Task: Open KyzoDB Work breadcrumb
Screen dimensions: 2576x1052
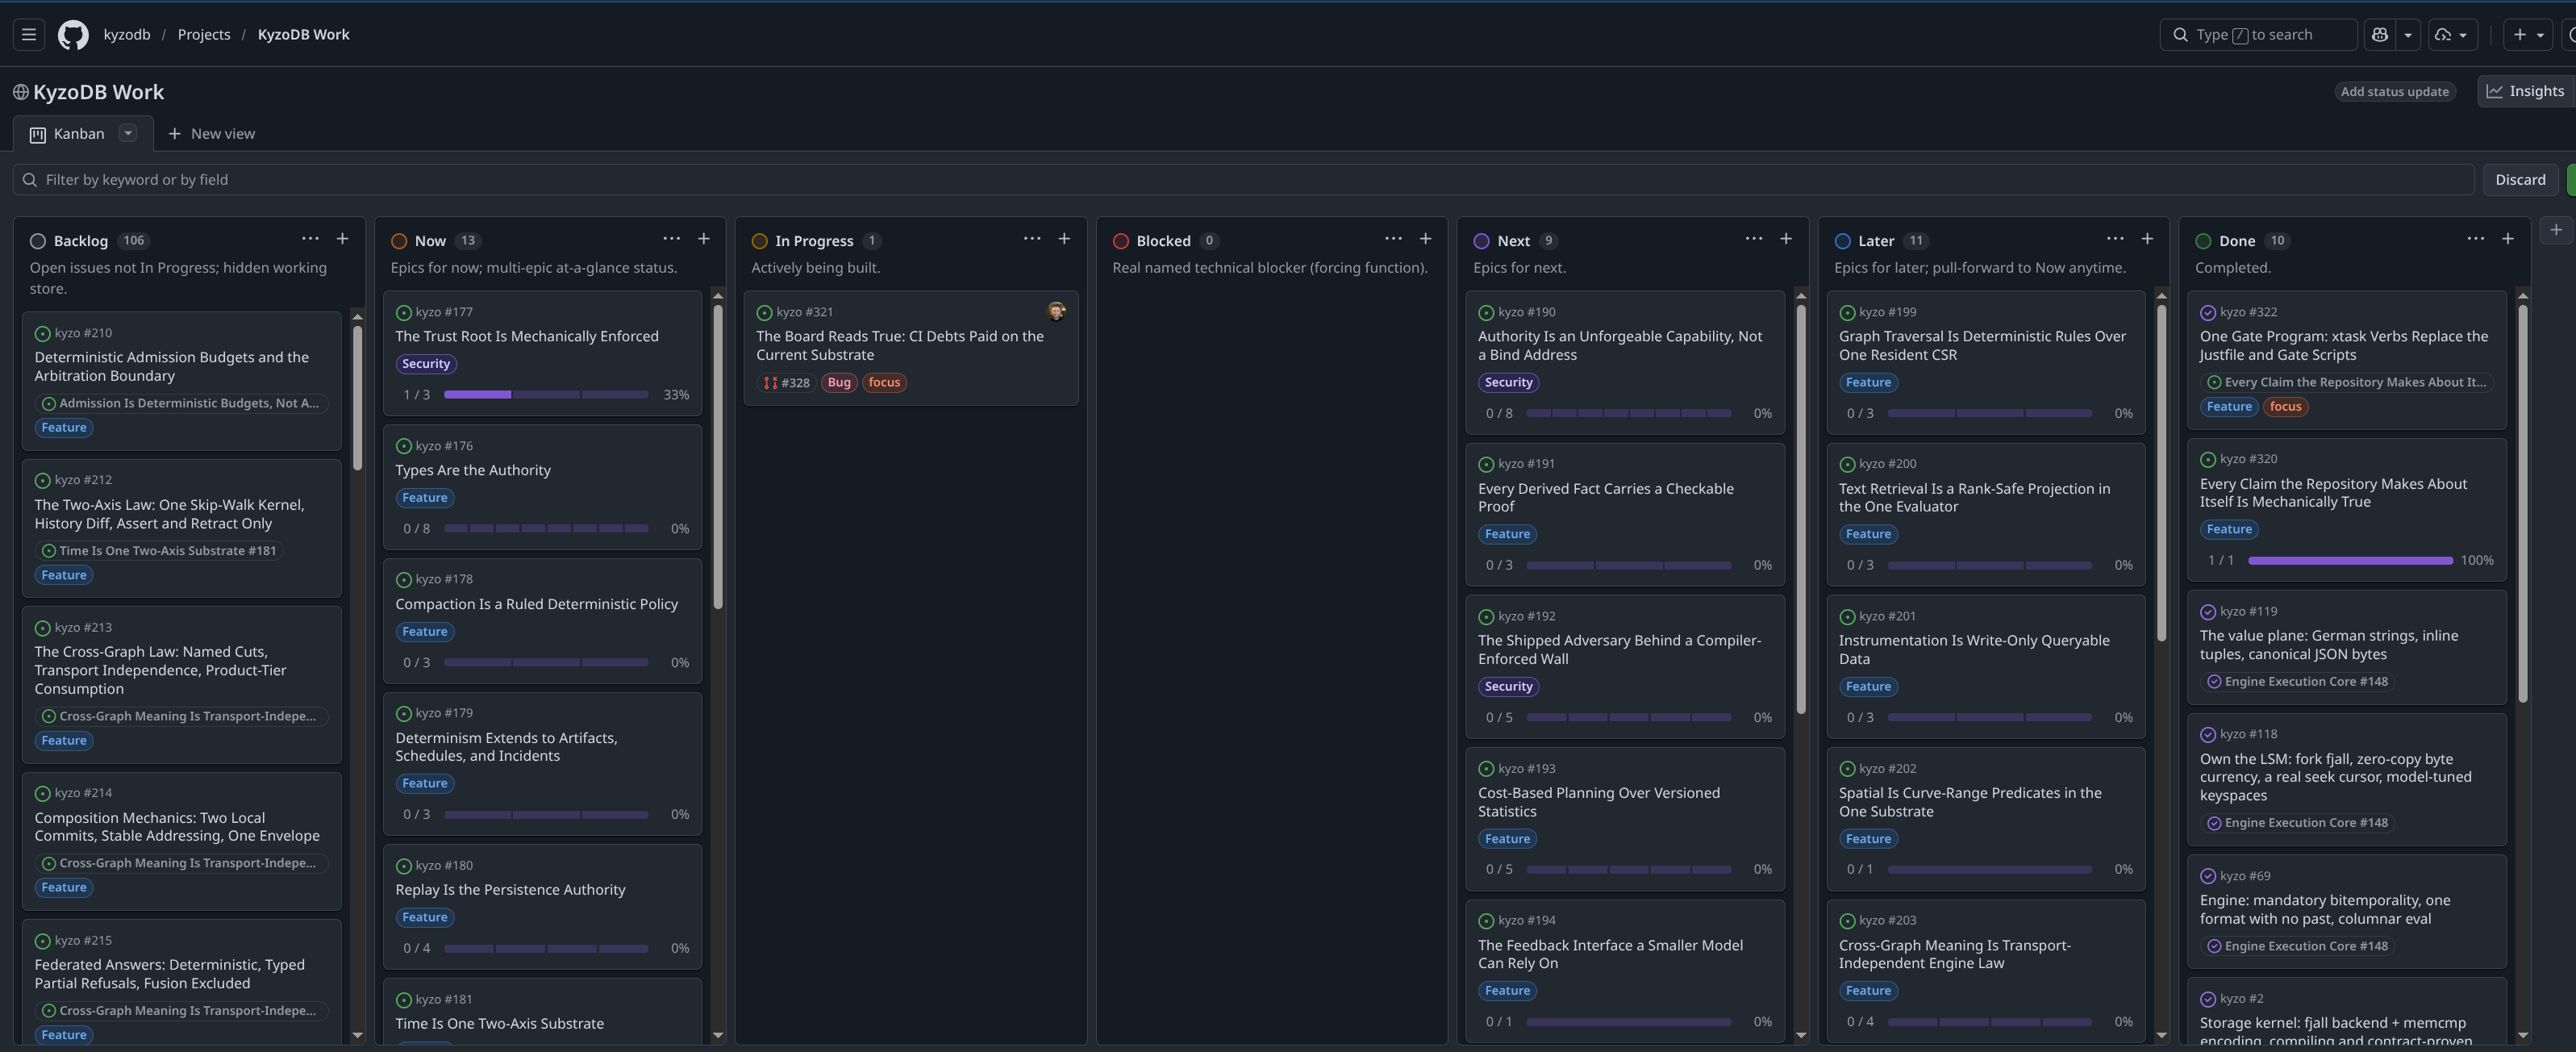Action: click(303, 34)
